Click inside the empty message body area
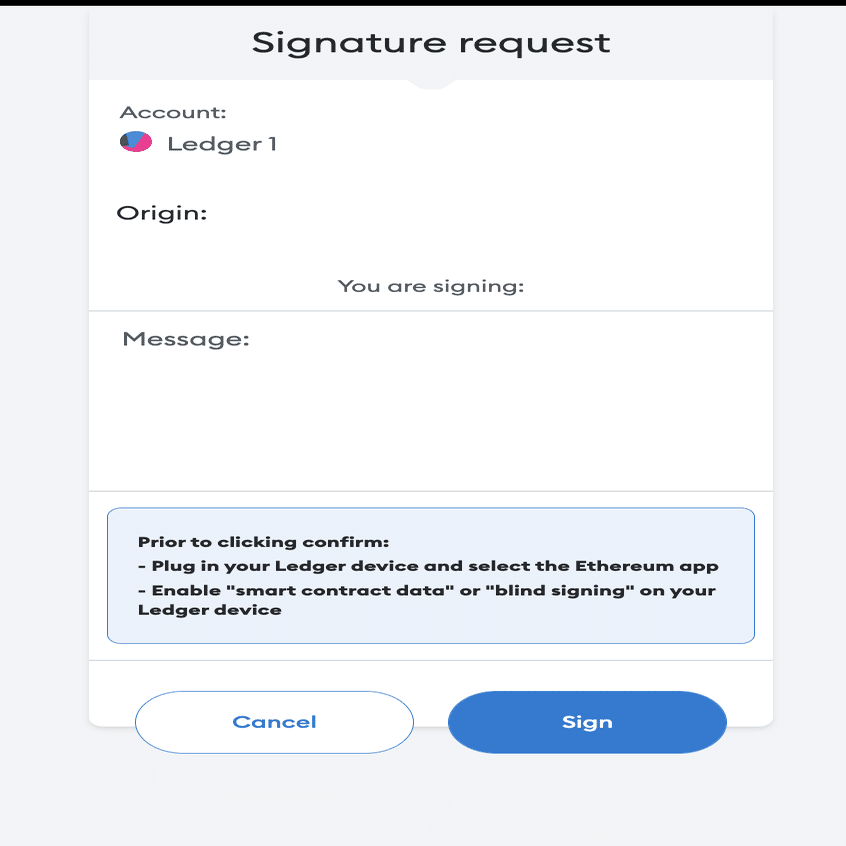Image resolution: width=846 pixels, height=846 pixels. pyautogui.click(x=430, y=420)
